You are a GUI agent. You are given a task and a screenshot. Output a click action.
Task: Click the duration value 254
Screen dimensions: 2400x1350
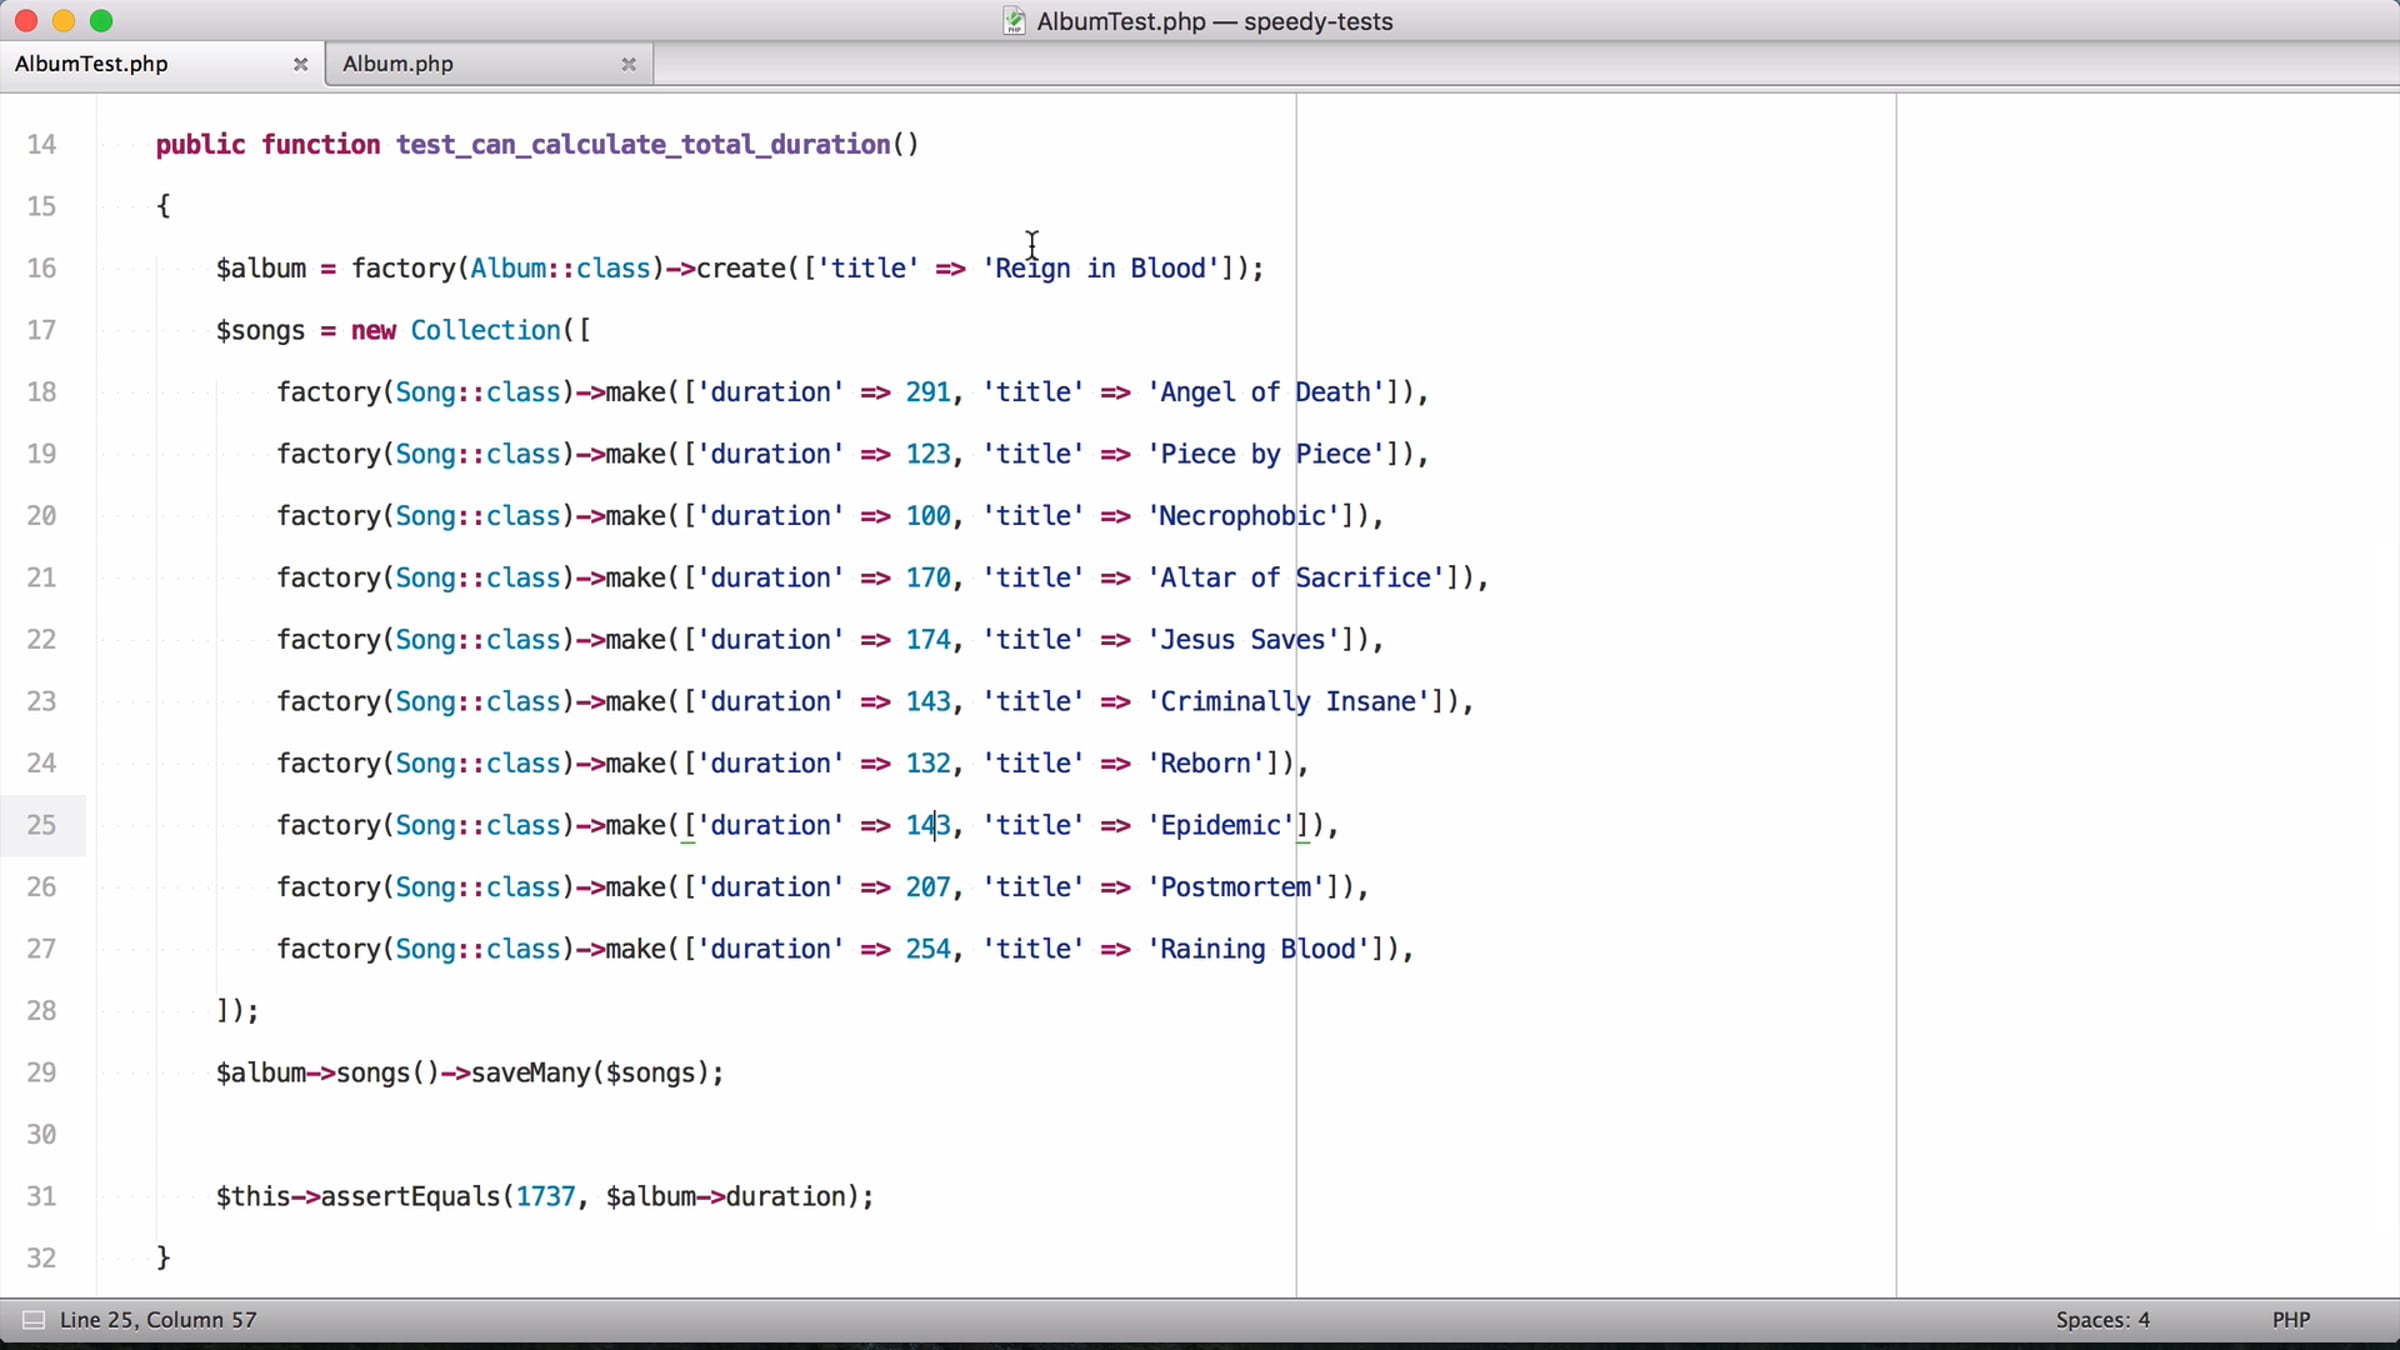[928, 949]
